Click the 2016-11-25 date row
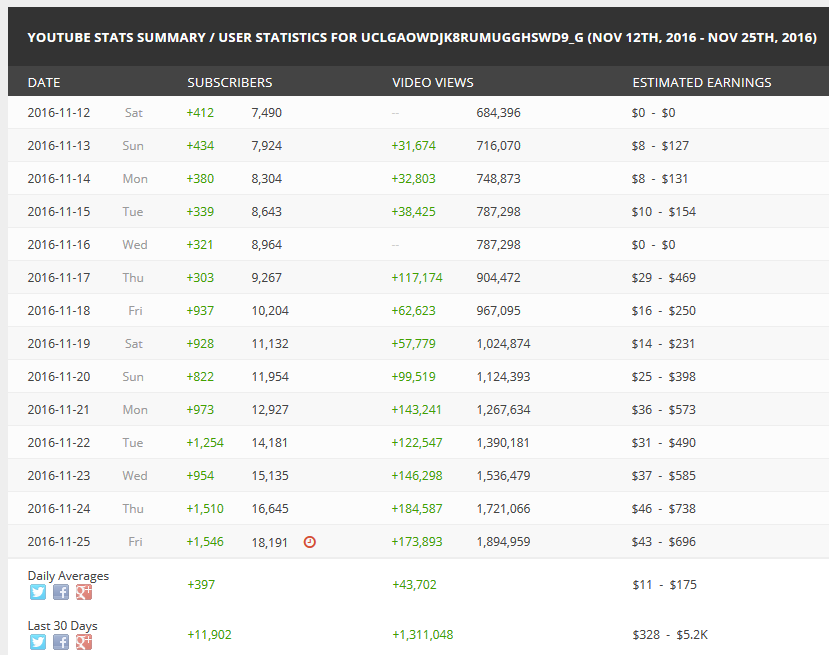The width and height of the screenshot is (829, 655). pyautogui.click(x=418, y=541)
